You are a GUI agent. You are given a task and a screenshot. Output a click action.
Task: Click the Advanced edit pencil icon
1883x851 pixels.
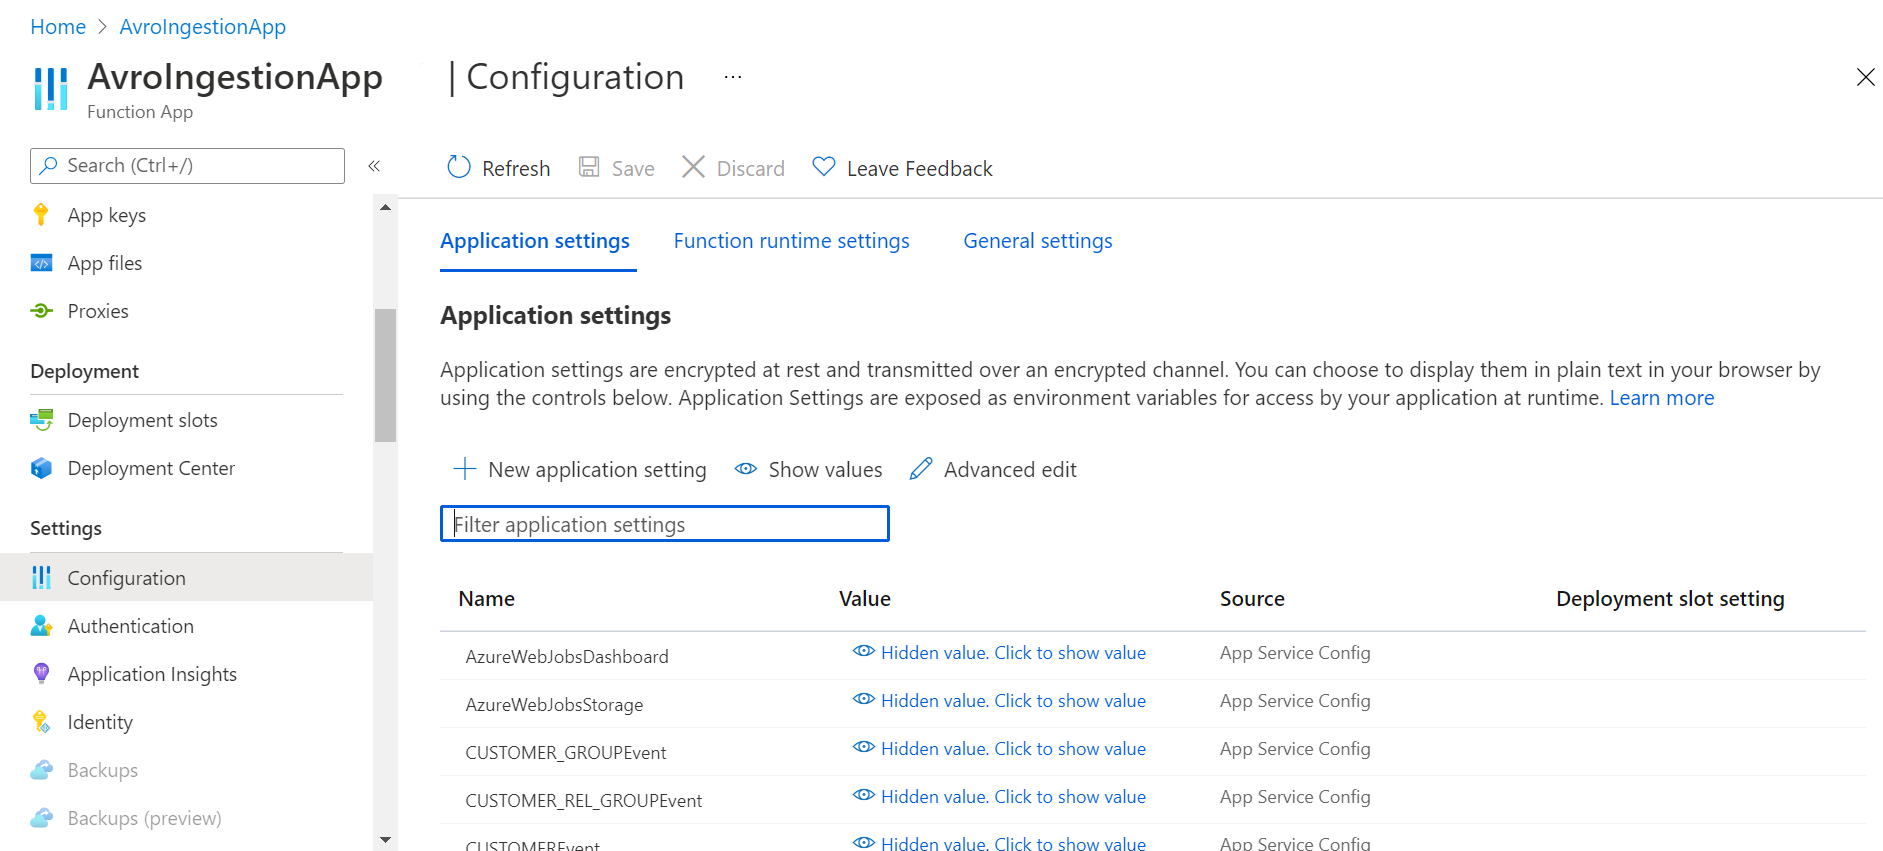pos(921,468)
